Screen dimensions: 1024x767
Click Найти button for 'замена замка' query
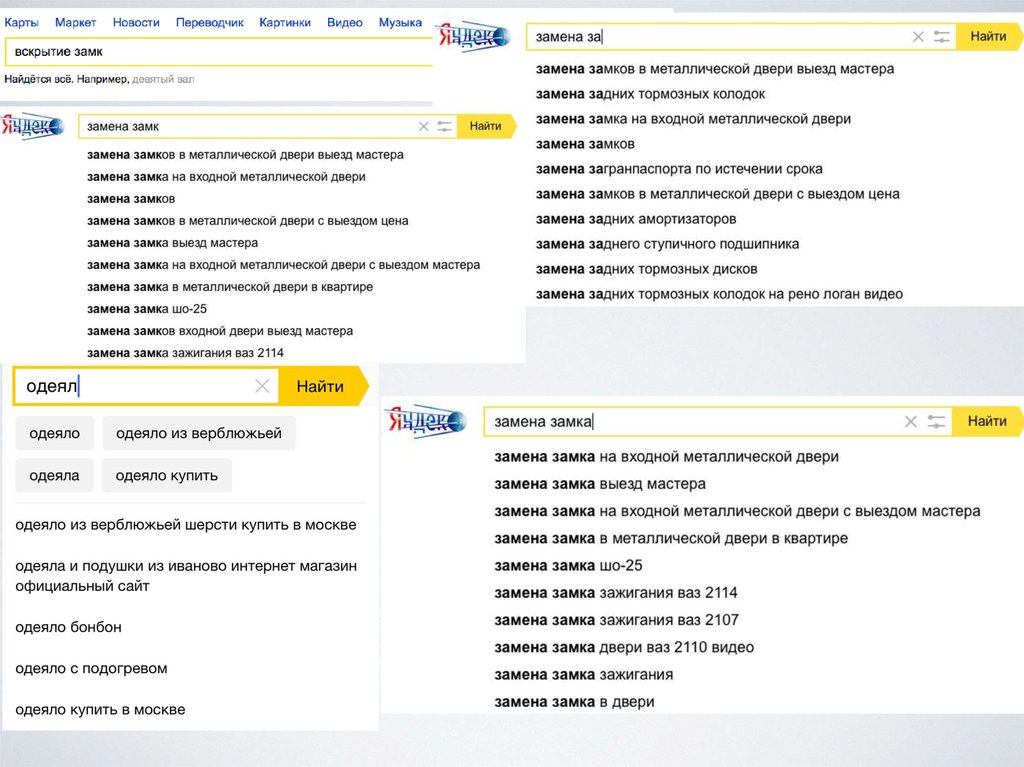pos(987,421)
